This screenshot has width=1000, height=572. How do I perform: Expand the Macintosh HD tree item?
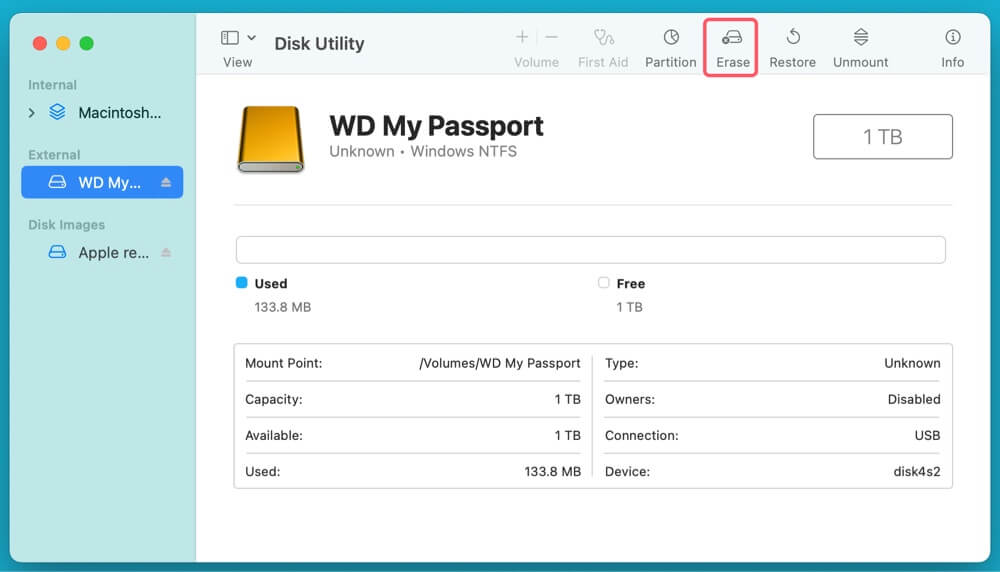point(32,113)
